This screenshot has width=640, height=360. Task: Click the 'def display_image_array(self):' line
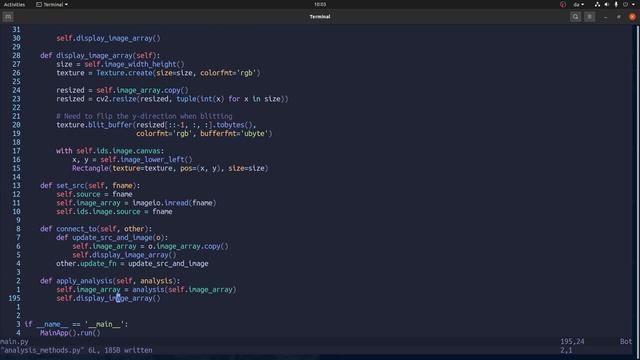pos(100,56)
